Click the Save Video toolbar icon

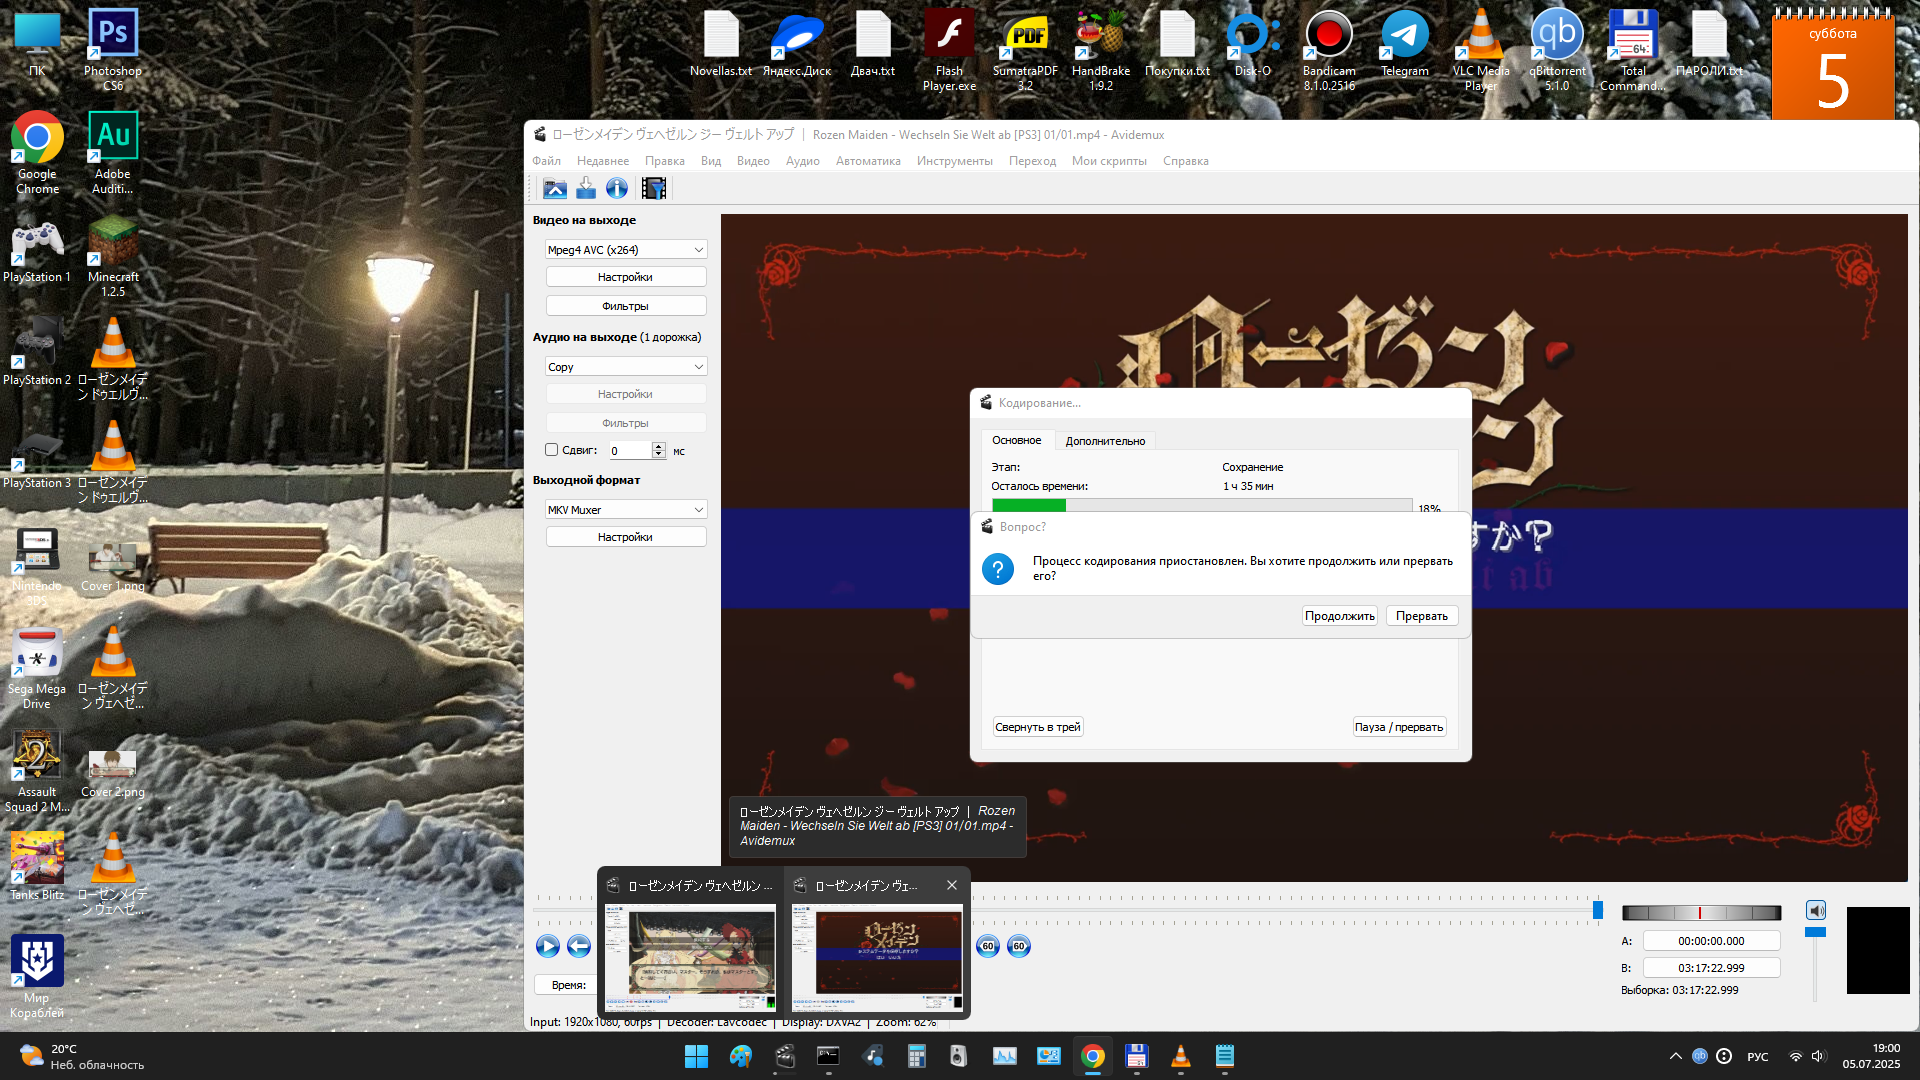(x=586, y=188)
